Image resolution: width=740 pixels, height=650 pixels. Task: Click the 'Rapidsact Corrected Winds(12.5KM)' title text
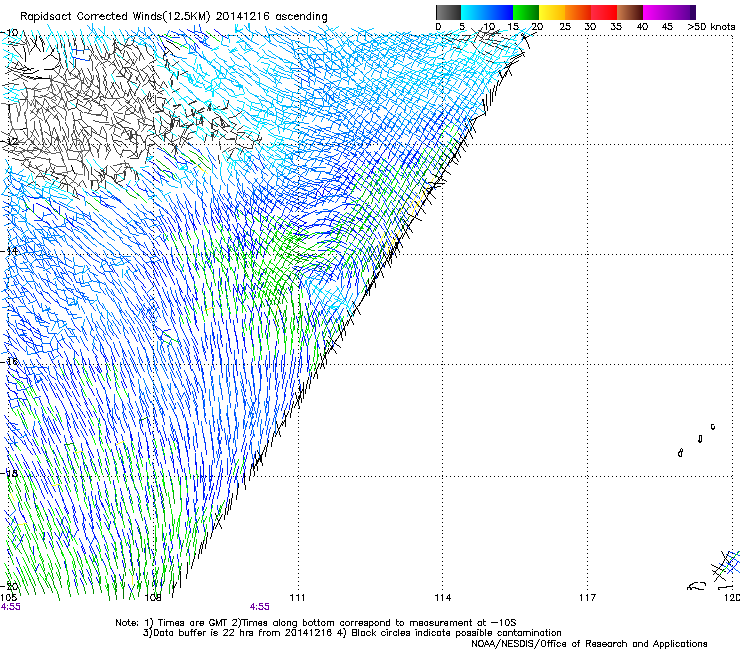click(x=115, y=17)
